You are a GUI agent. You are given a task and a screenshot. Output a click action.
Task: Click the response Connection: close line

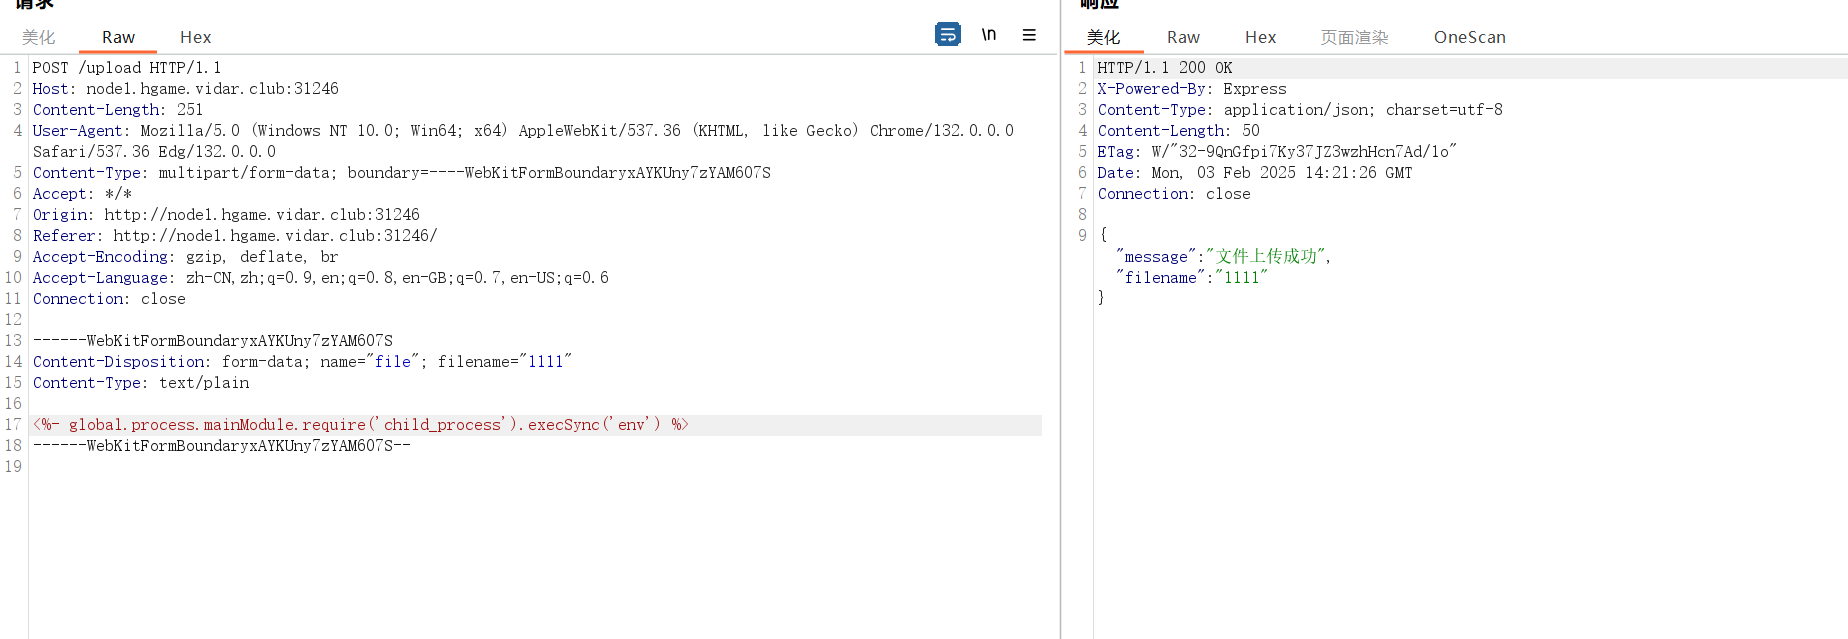(x=1174, y=194)
